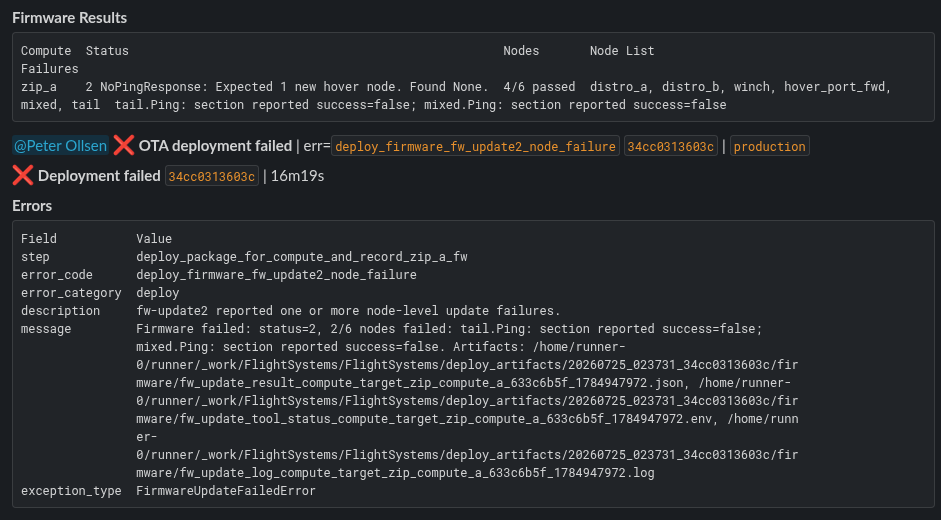
Task: Click the @Peter Ollsen mention
Action: coord(60,146)
